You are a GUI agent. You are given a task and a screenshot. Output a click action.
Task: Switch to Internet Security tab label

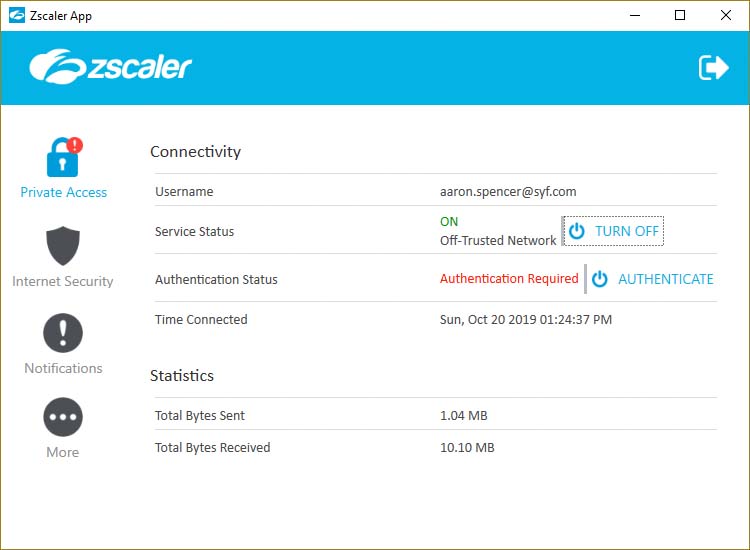63,281
